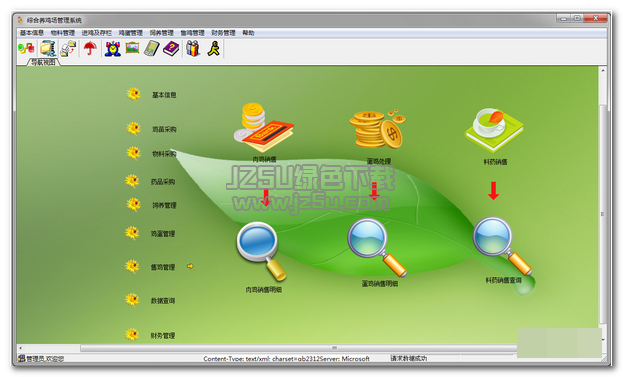
Task: Click the two-folders transfer toolbar icon
Action: [x=68, y=49]
